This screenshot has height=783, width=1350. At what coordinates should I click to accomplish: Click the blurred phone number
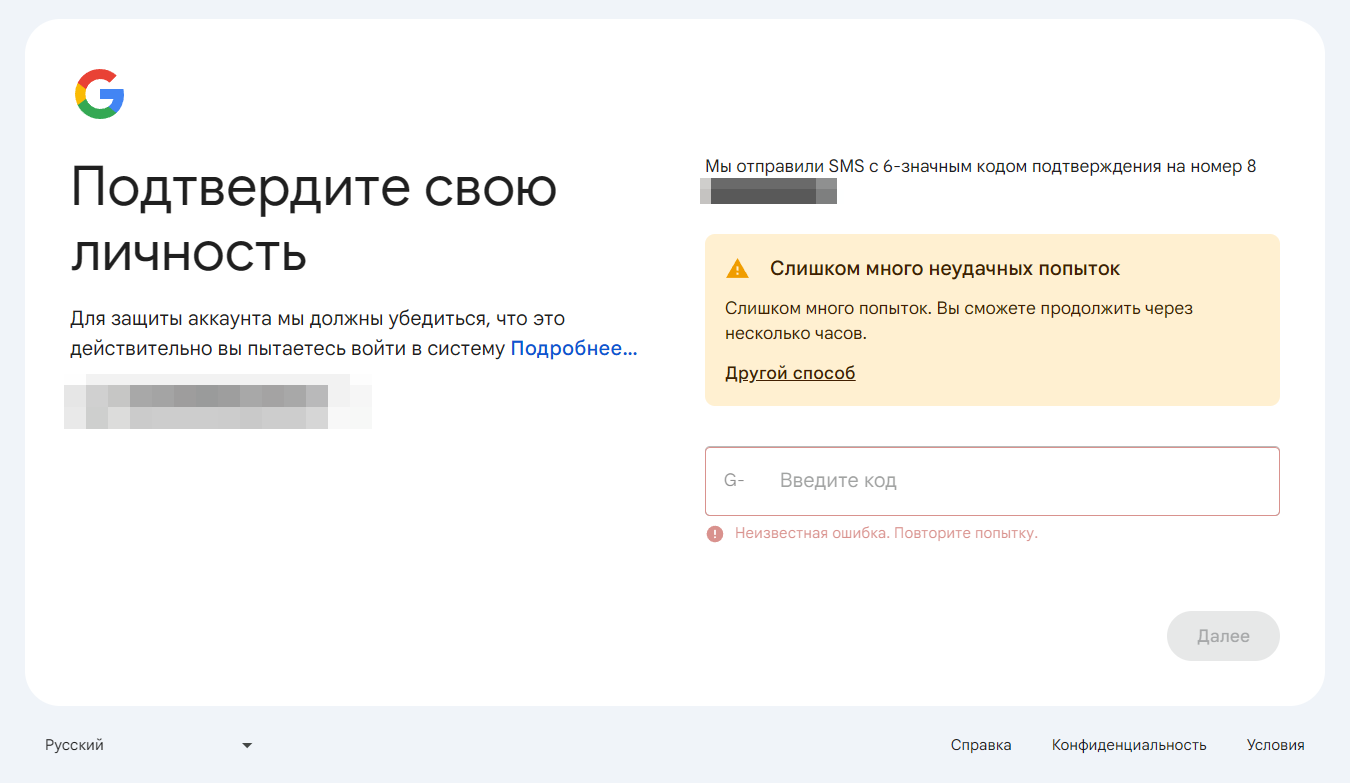(768, 191)
